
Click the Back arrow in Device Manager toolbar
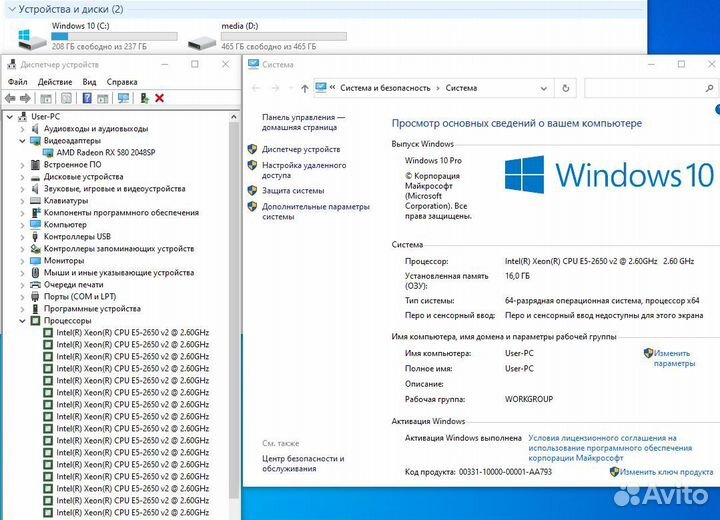click(10, 98)
